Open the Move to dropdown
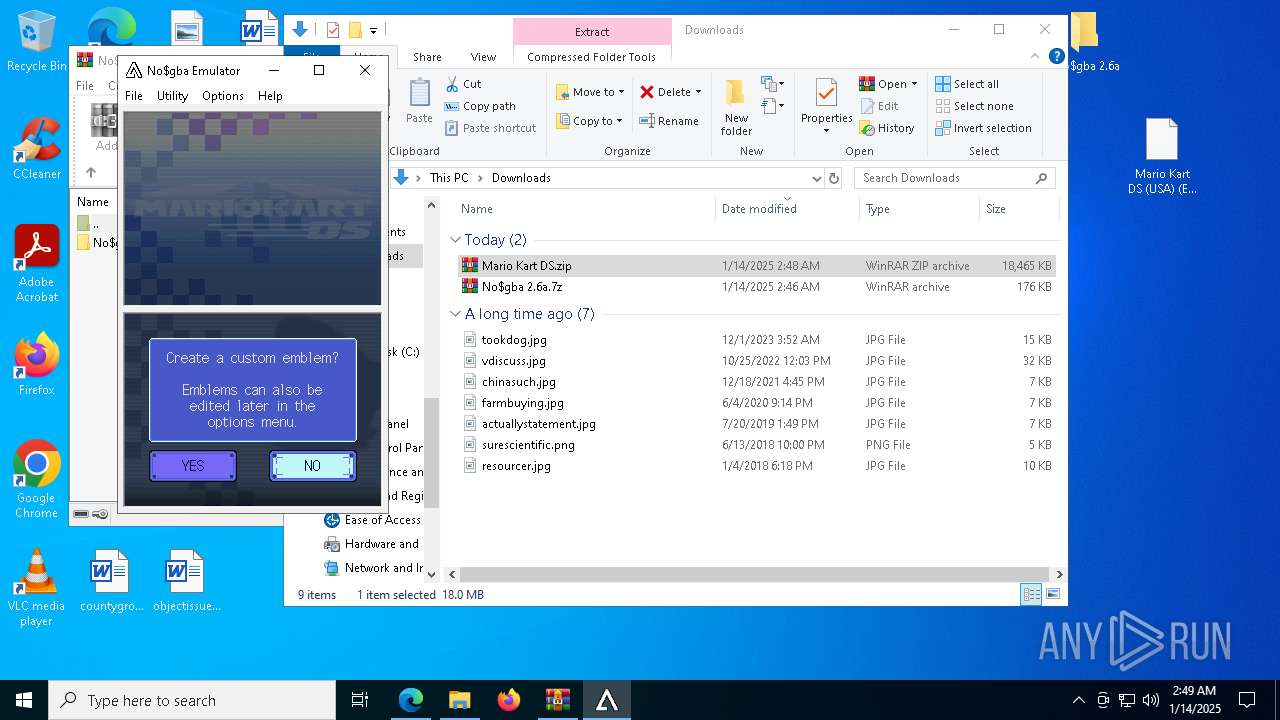Image resolution: width=1280 pixels, height=720 pixels. [x=590, y=92]
